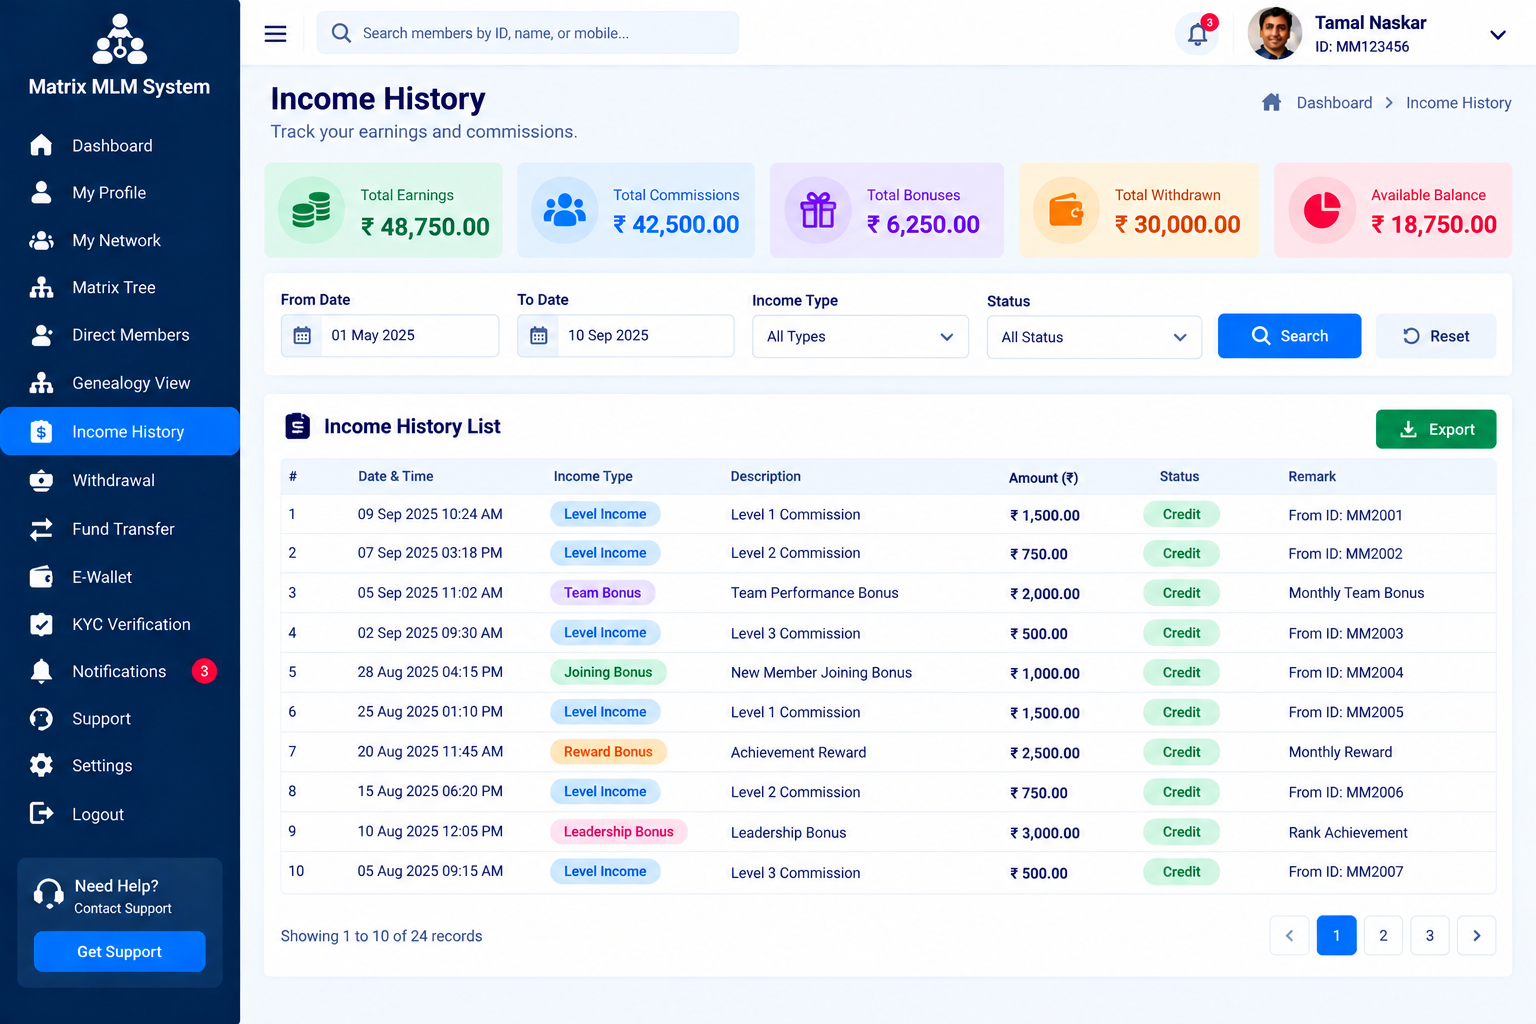Open Dashboard in the sidebar

[x=120, y=146]
